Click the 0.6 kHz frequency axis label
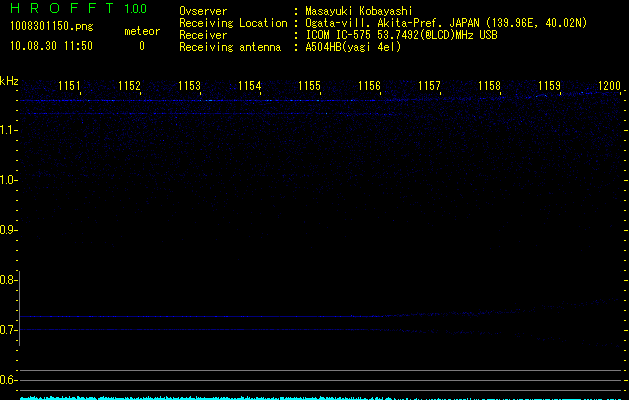The image size is (629, 400). click(8, 380)
